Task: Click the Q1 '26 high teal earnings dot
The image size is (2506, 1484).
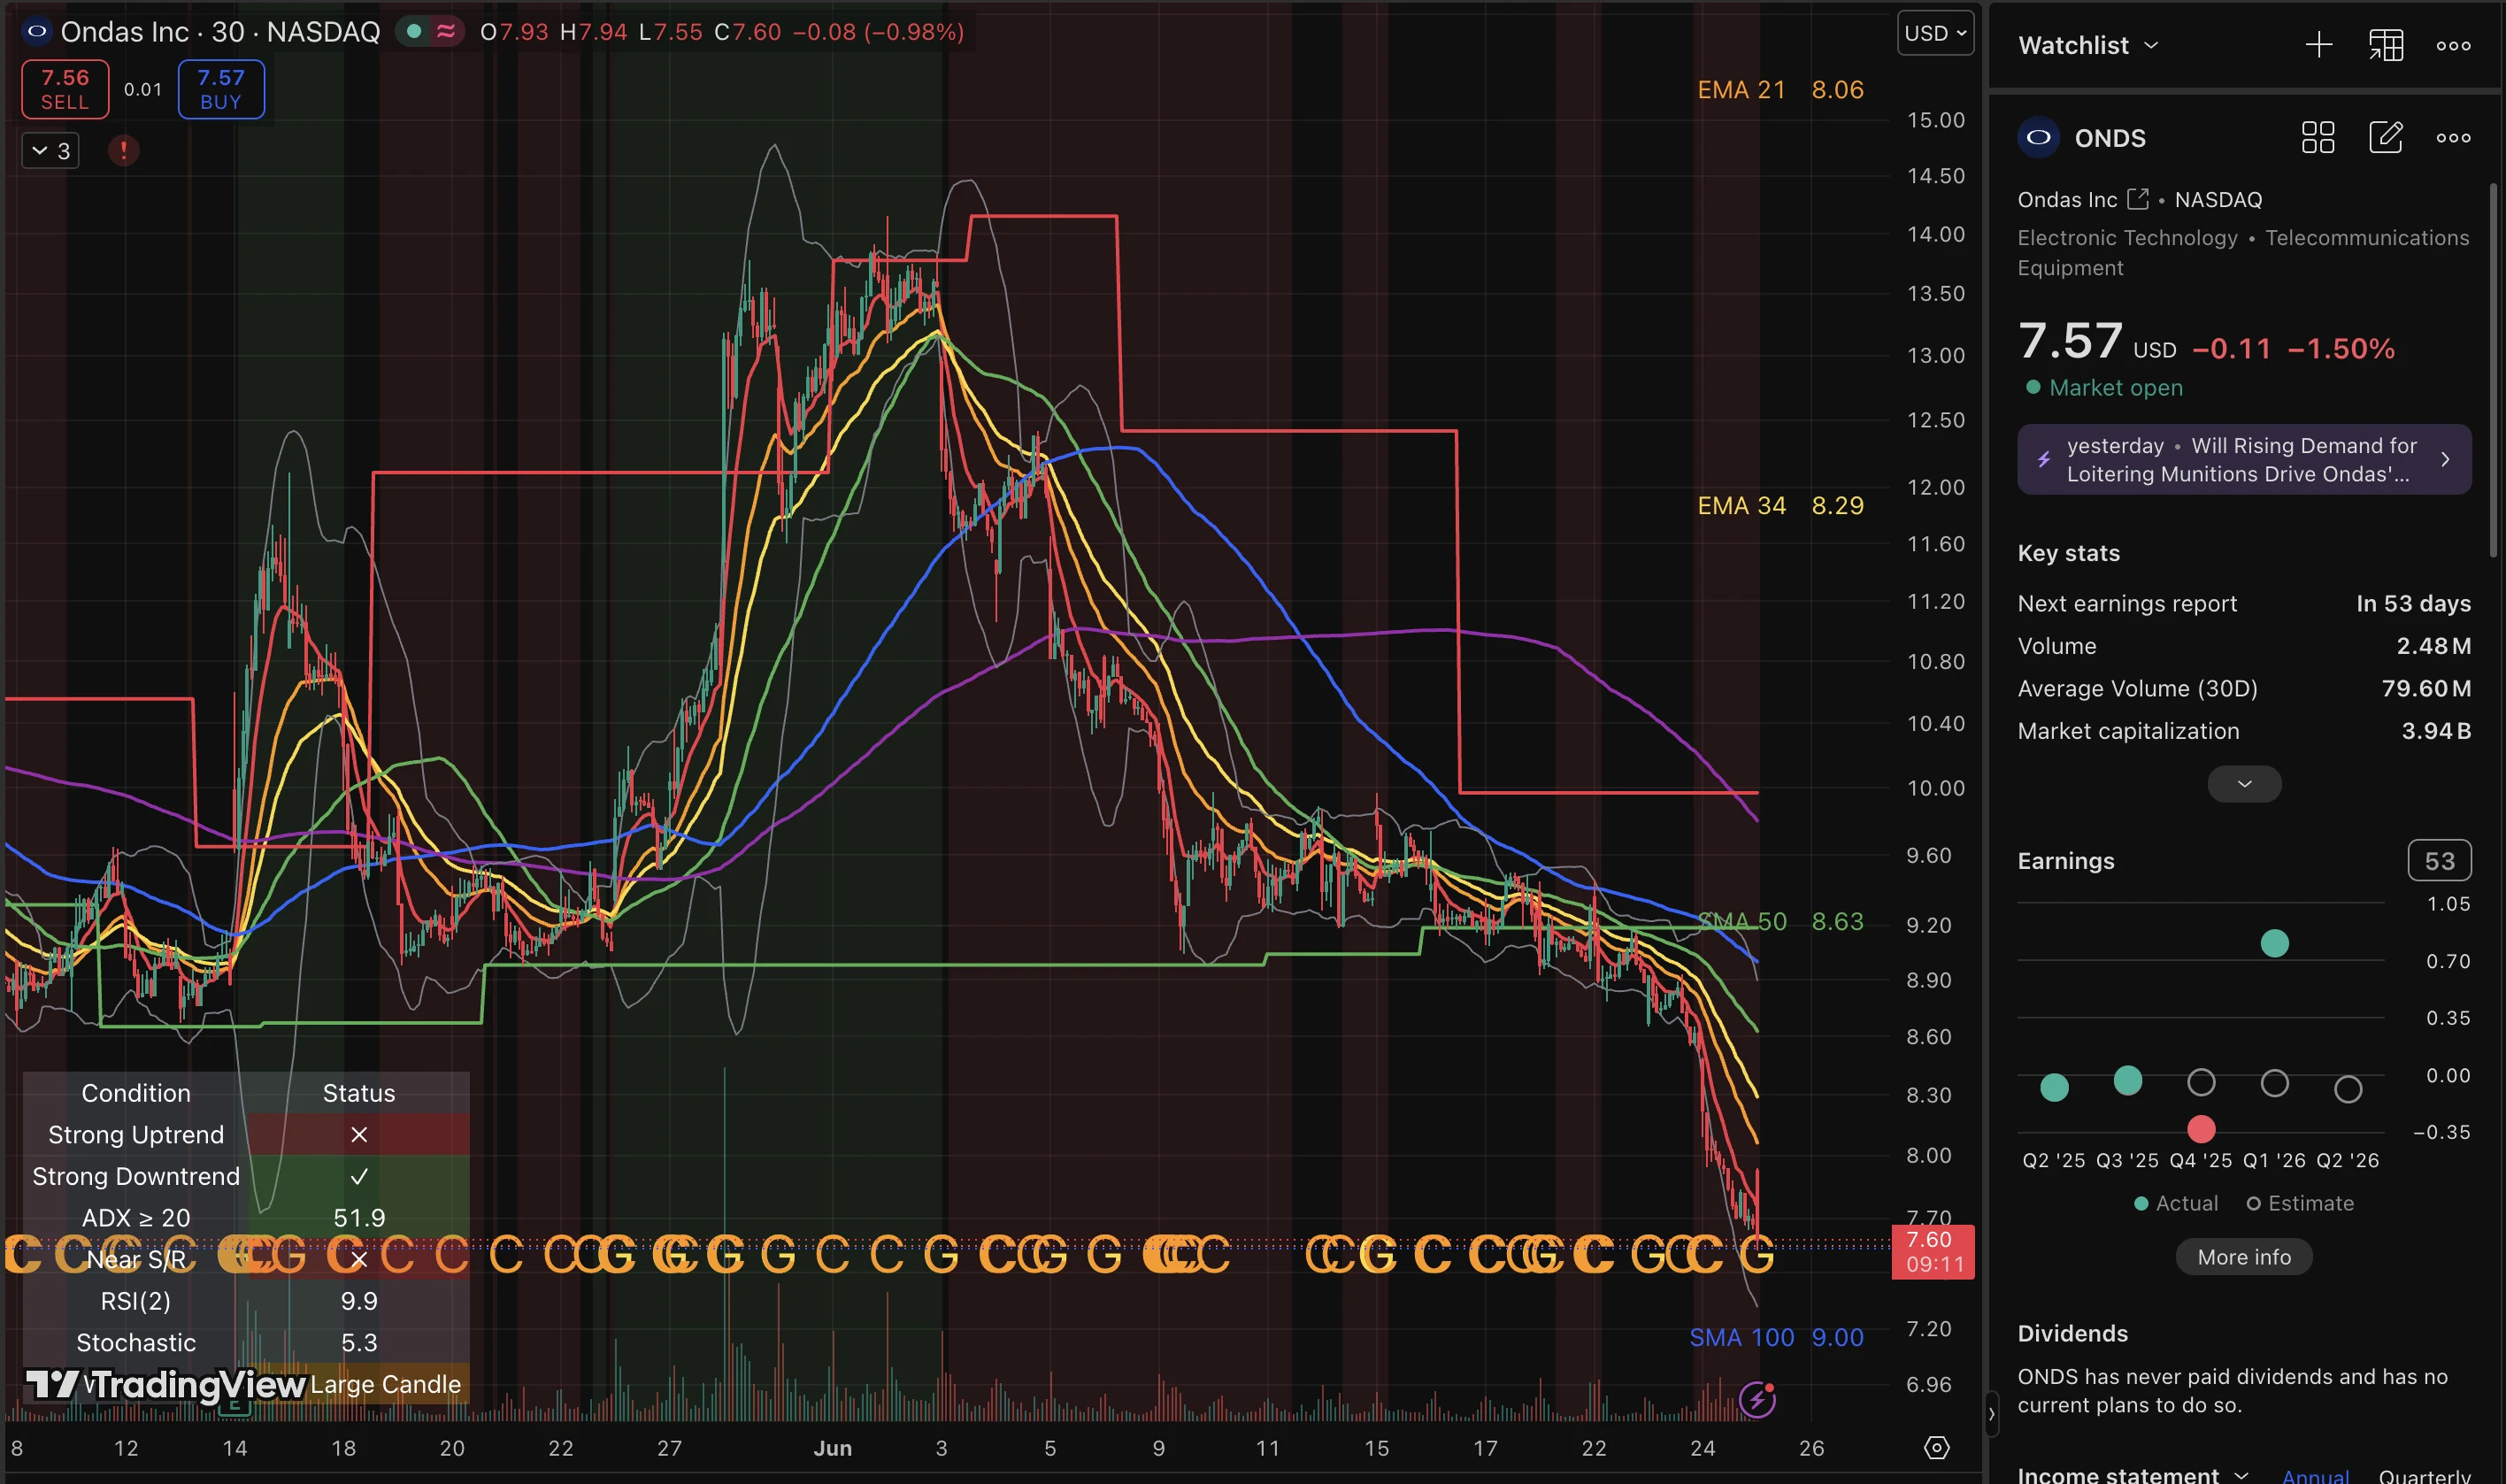Action: click(2274, 944)
